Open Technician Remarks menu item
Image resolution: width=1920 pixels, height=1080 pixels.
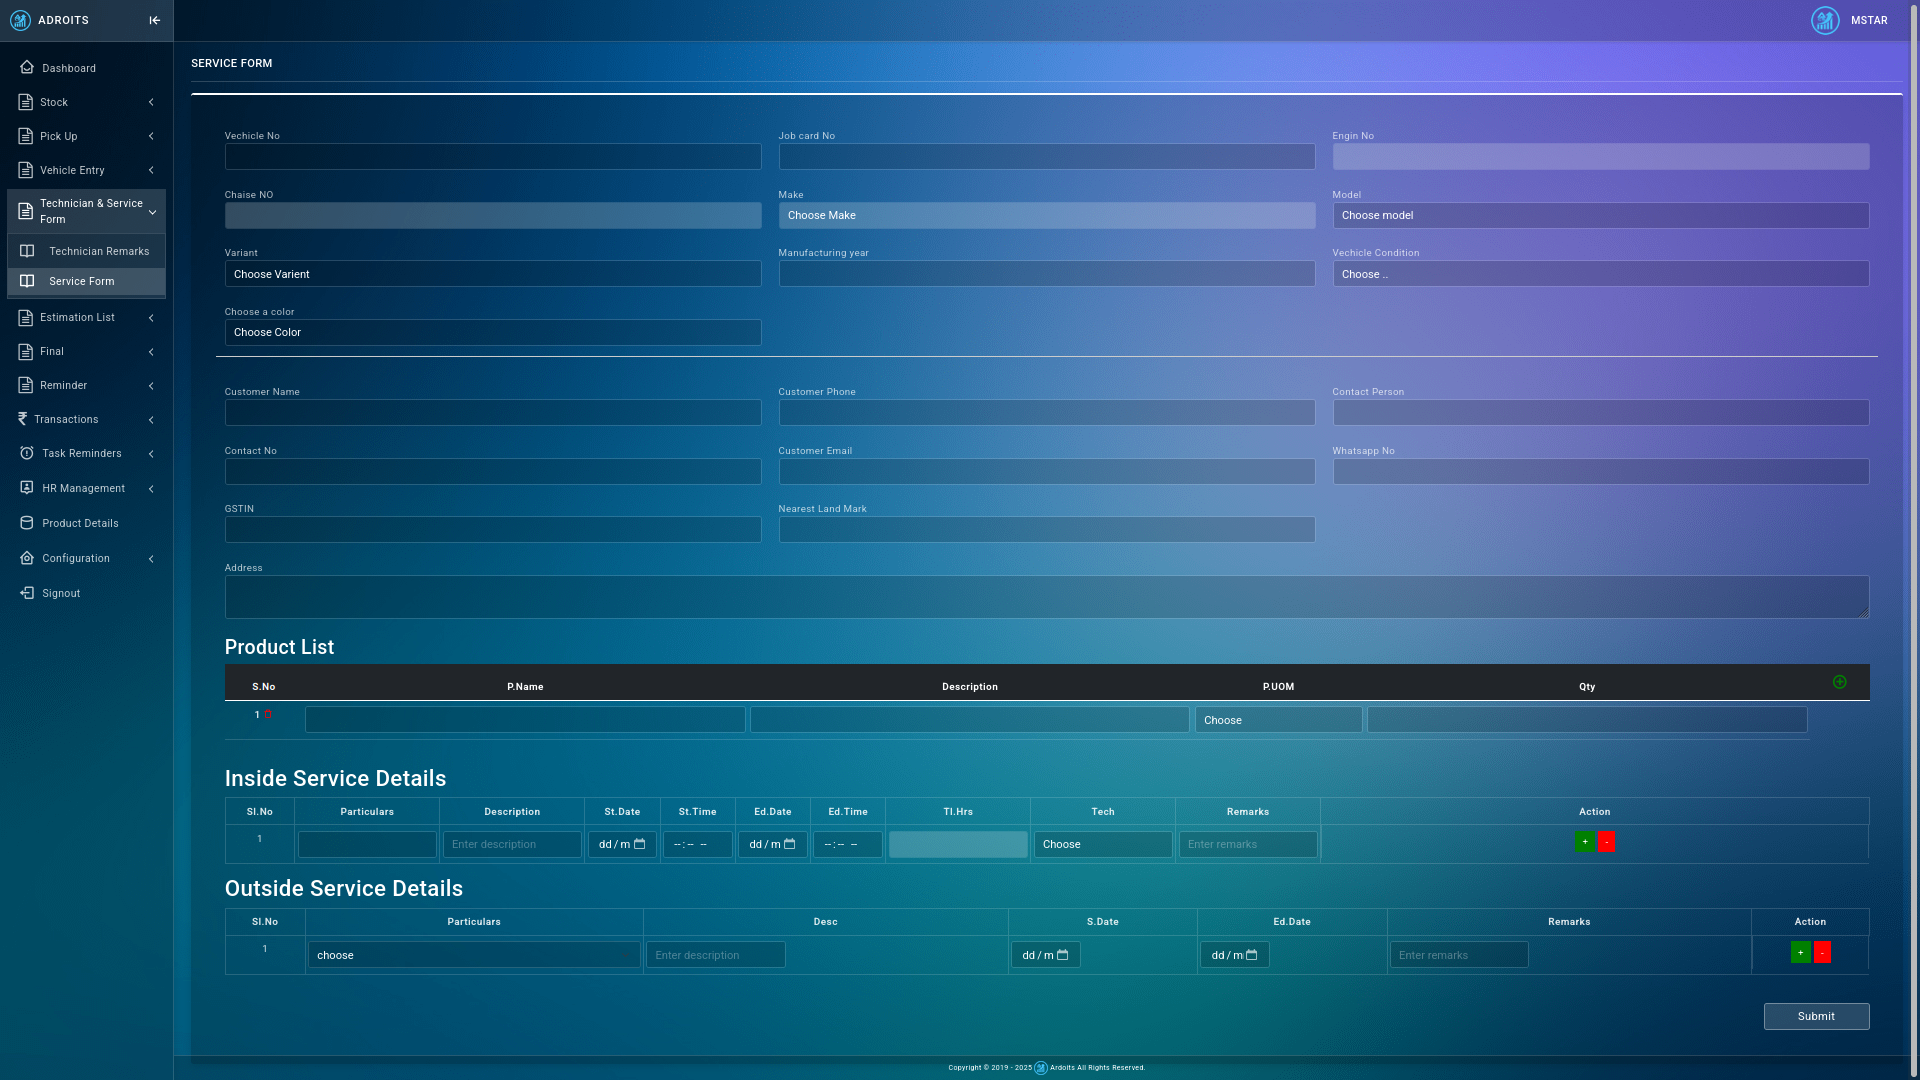(98, 251)
